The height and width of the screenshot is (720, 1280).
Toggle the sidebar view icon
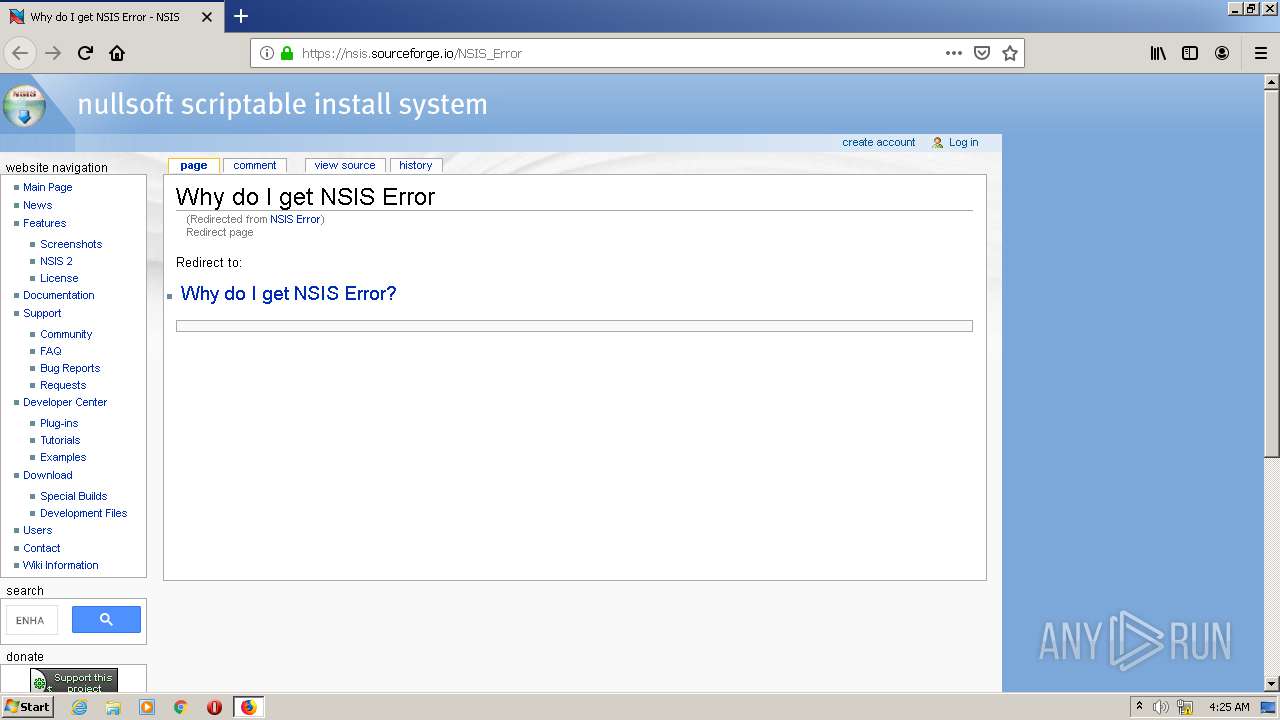[1190, 53]
